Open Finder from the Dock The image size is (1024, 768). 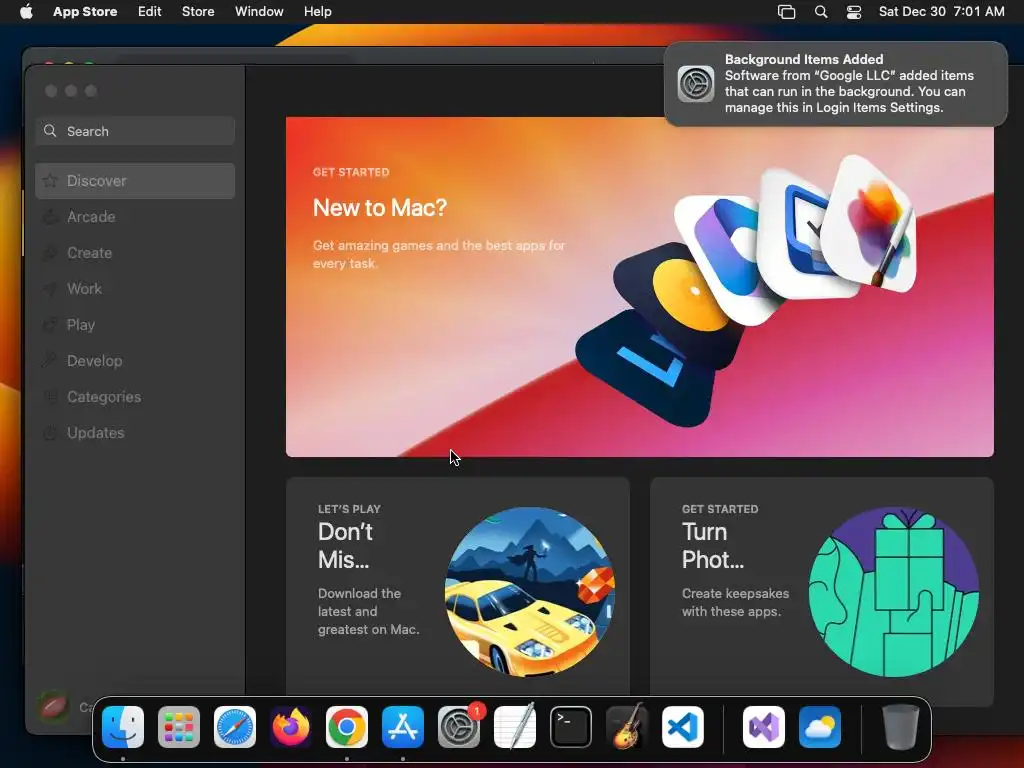point(123,727)
